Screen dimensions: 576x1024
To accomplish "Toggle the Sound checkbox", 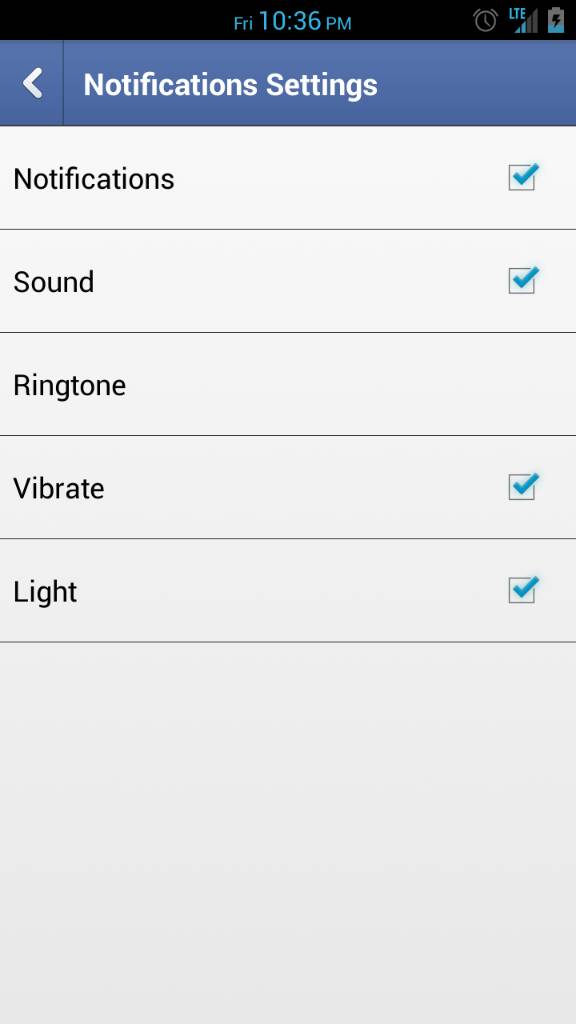I will click(x=523, y=280).
